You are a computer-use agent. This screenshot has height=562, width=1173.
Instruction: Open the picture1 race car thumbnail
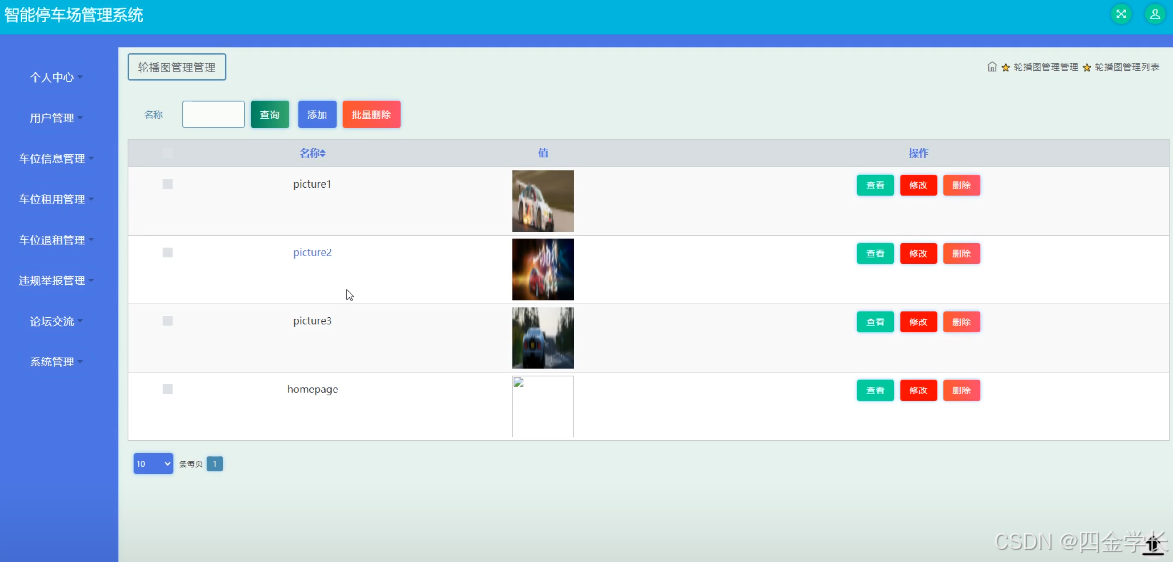(543, 201)
